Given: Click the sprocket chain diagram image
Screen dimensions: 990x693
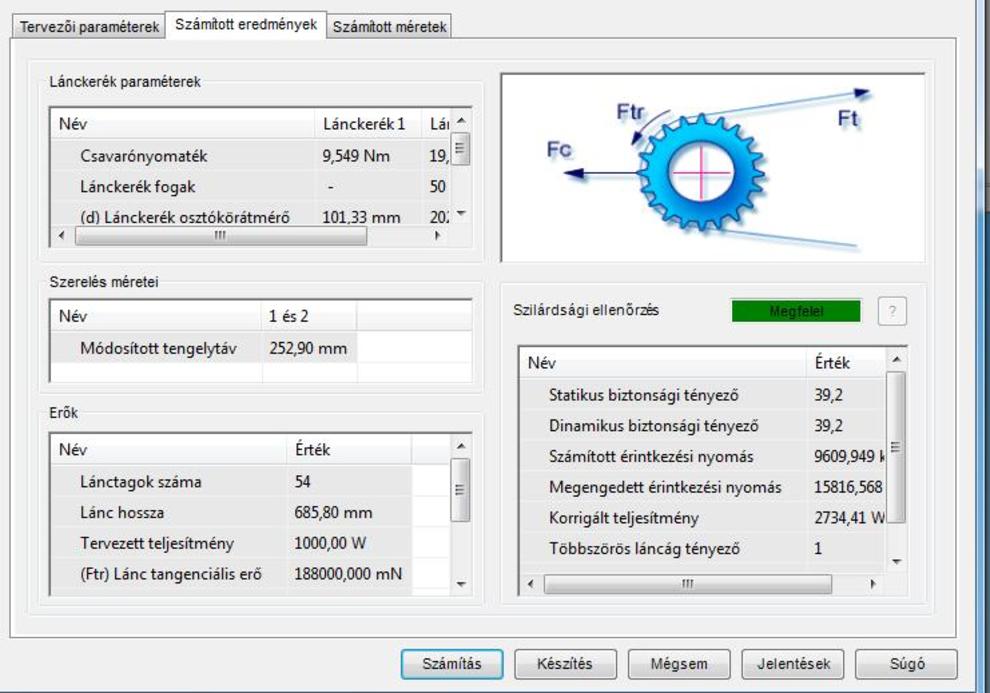Looking at the screenshot, I should click(x=712, y=167).
